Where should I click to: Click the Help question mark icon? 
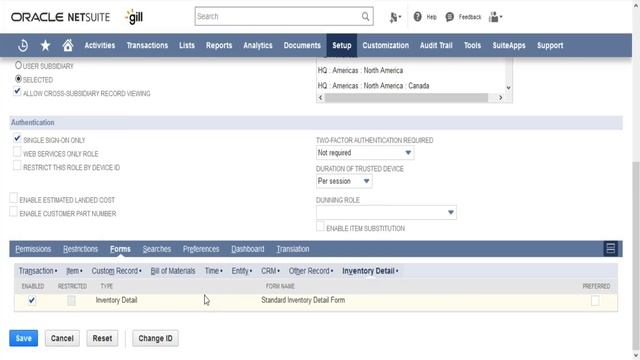[x=417, y=17]
